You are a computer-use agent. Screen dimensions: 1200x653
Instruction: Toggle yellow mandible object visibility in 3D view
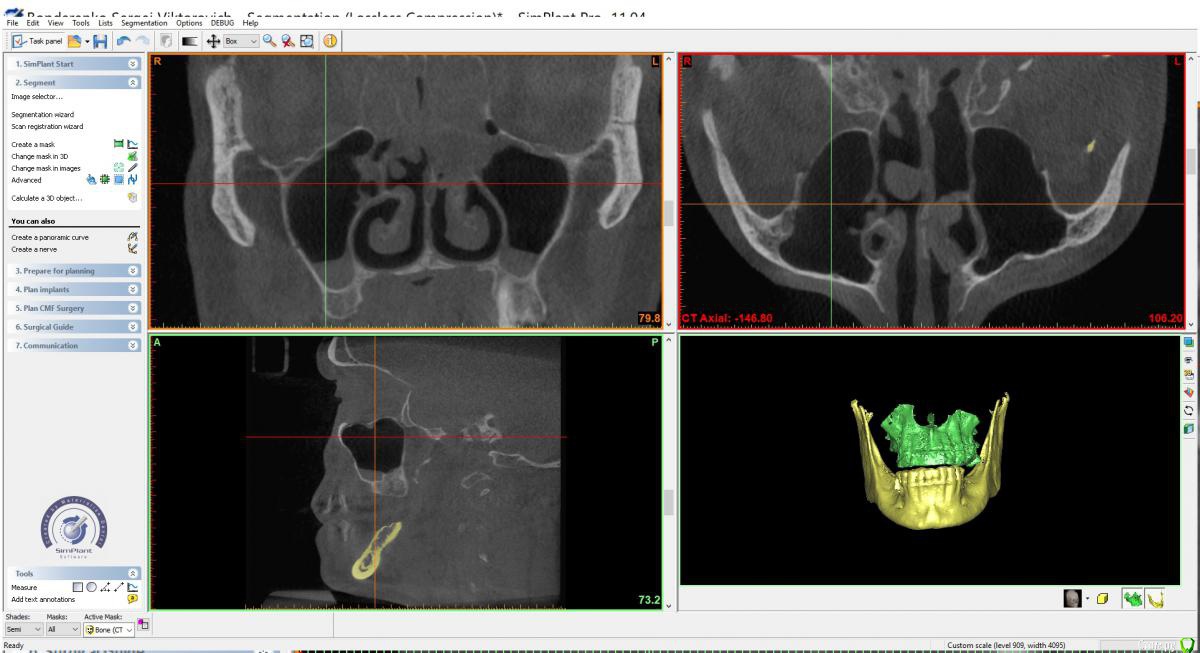coord(1155,599)
